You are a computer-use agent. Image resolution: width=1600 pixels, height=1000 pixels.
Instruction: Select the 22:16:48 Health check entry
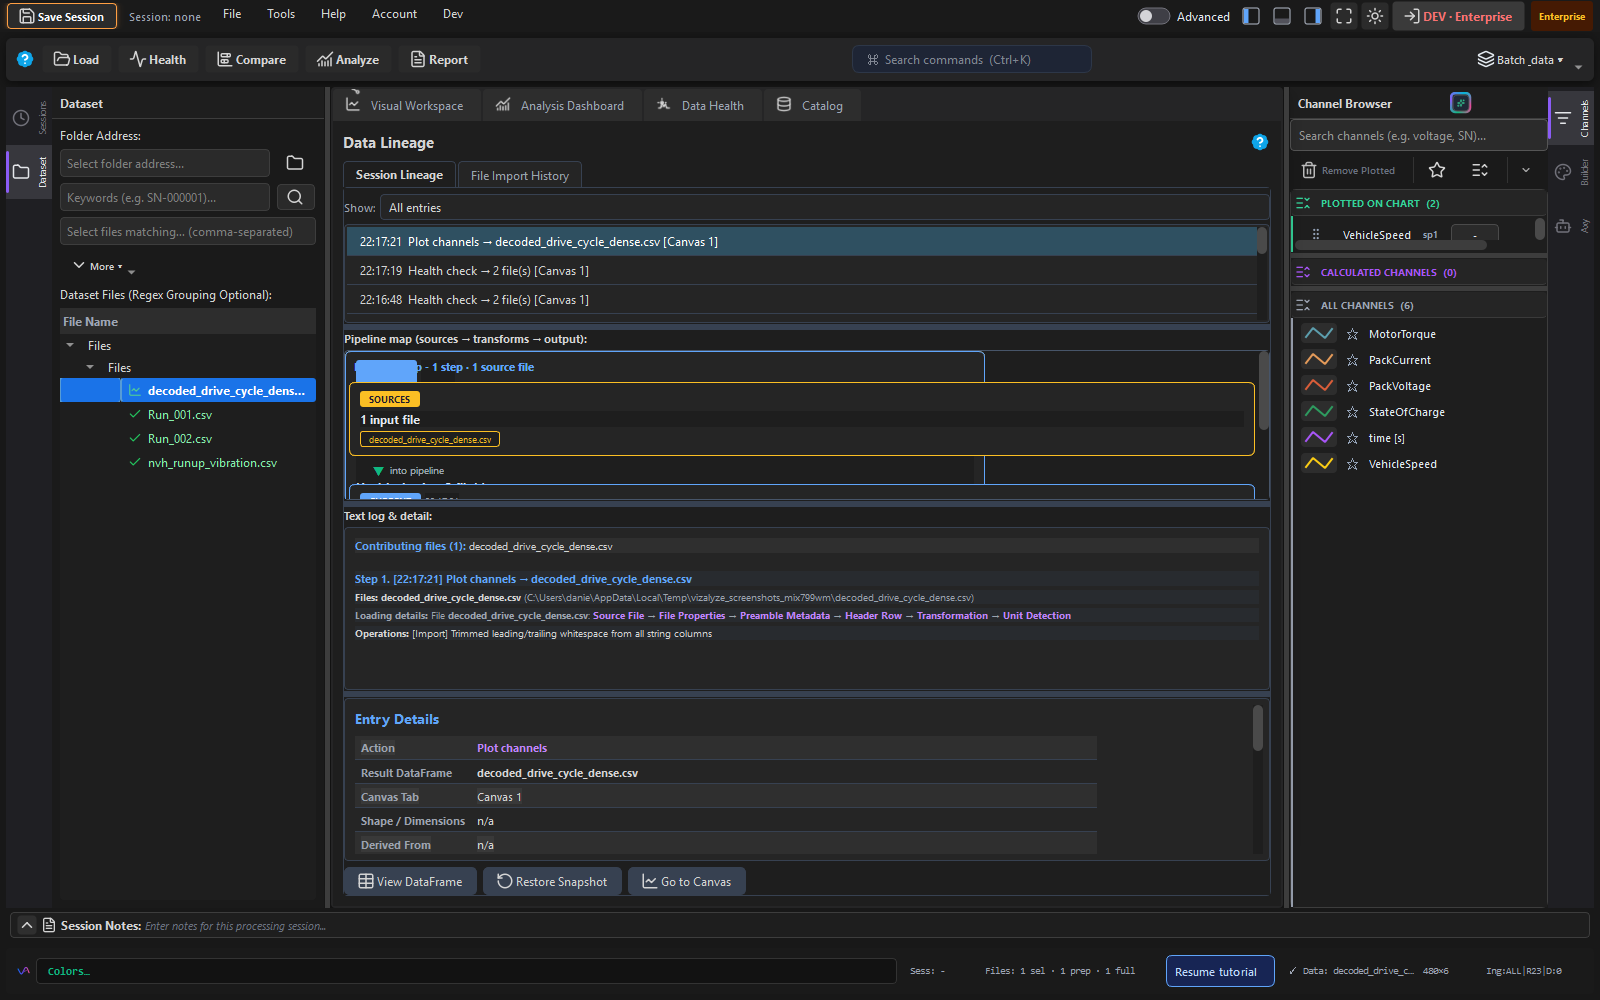pyautogui.click(x=801, y=299)
